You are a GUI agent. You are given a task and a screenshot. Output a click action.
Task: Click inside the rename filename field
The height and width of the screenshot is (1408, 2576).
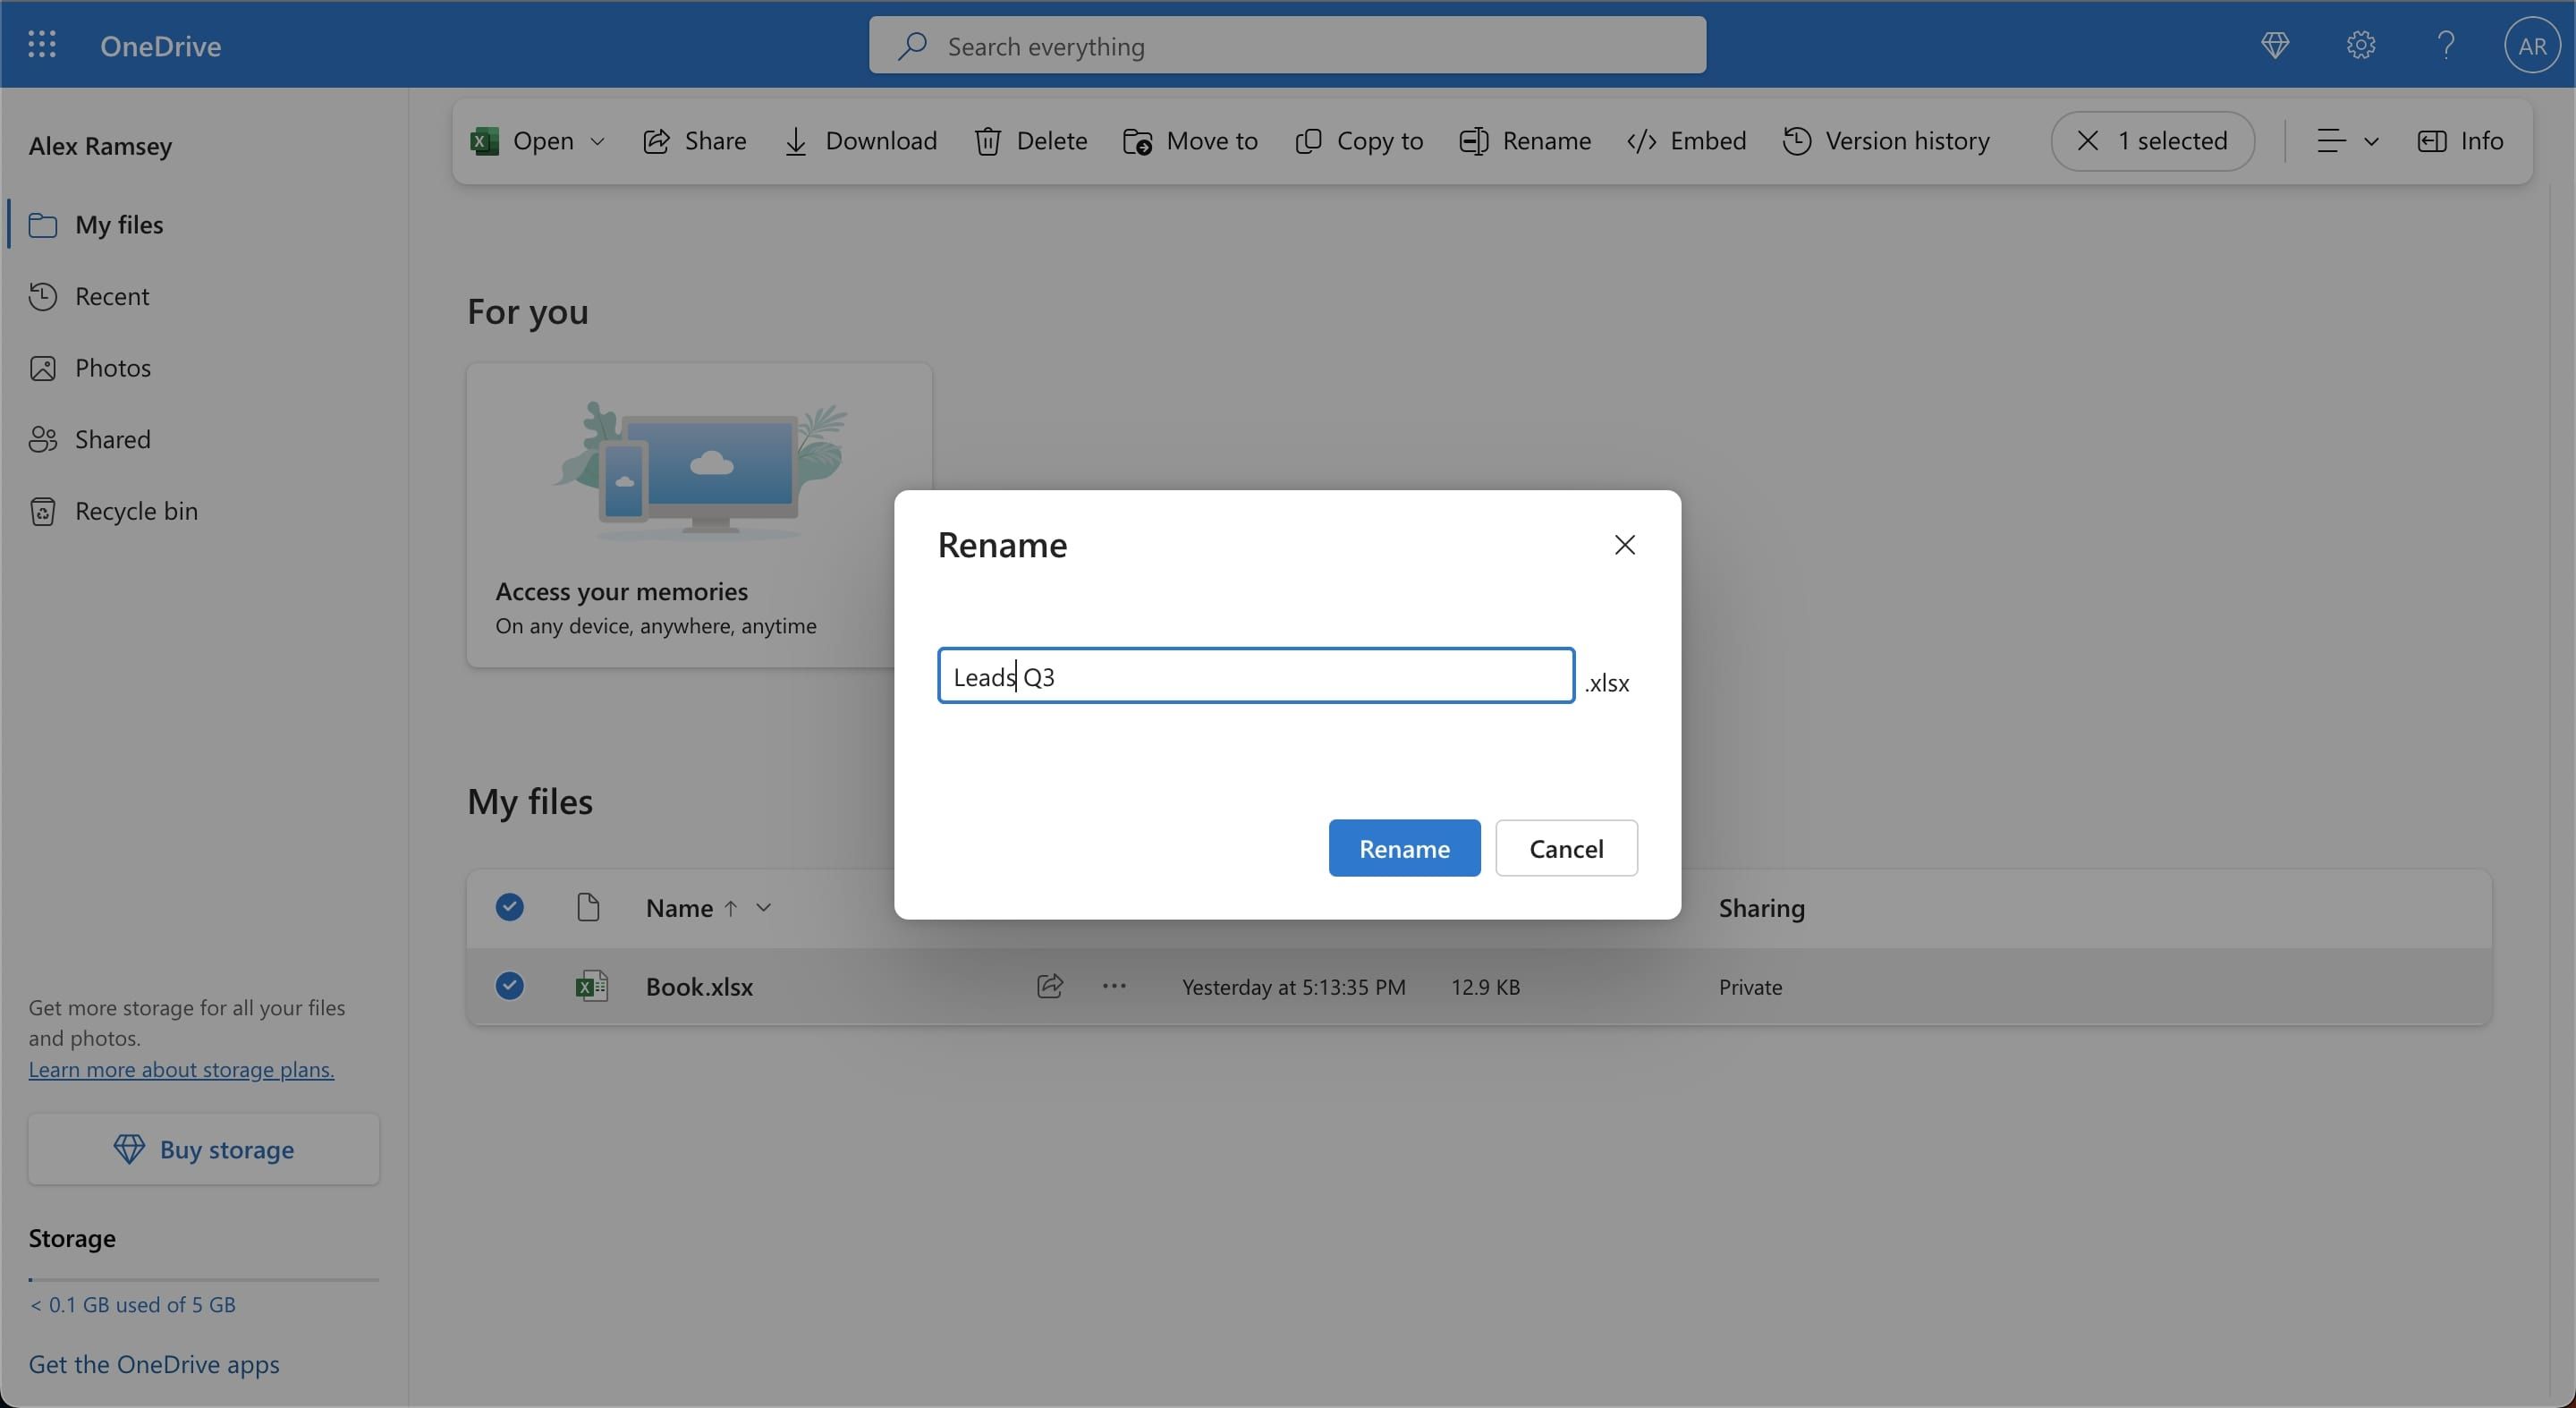point(1254,675)
